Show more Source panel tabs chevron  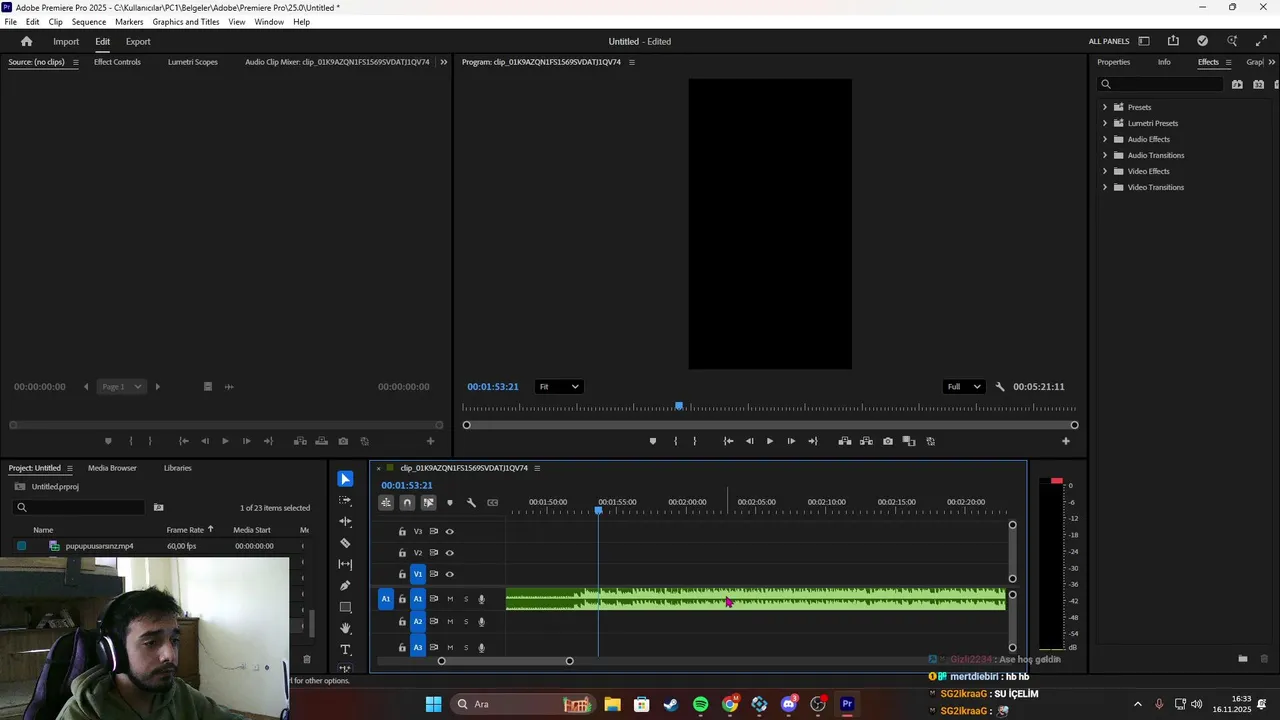(444, 62)
